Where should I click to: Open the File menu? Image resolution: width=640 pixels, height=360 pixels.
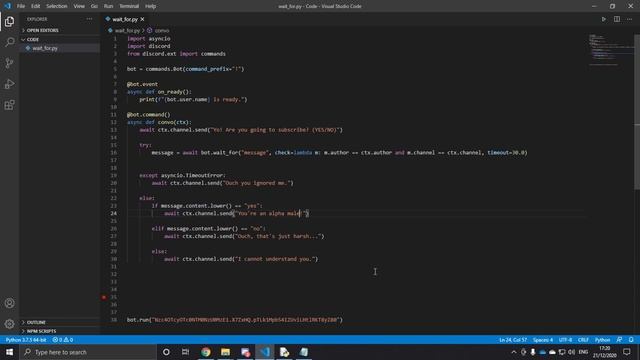[x=21, y=6]
